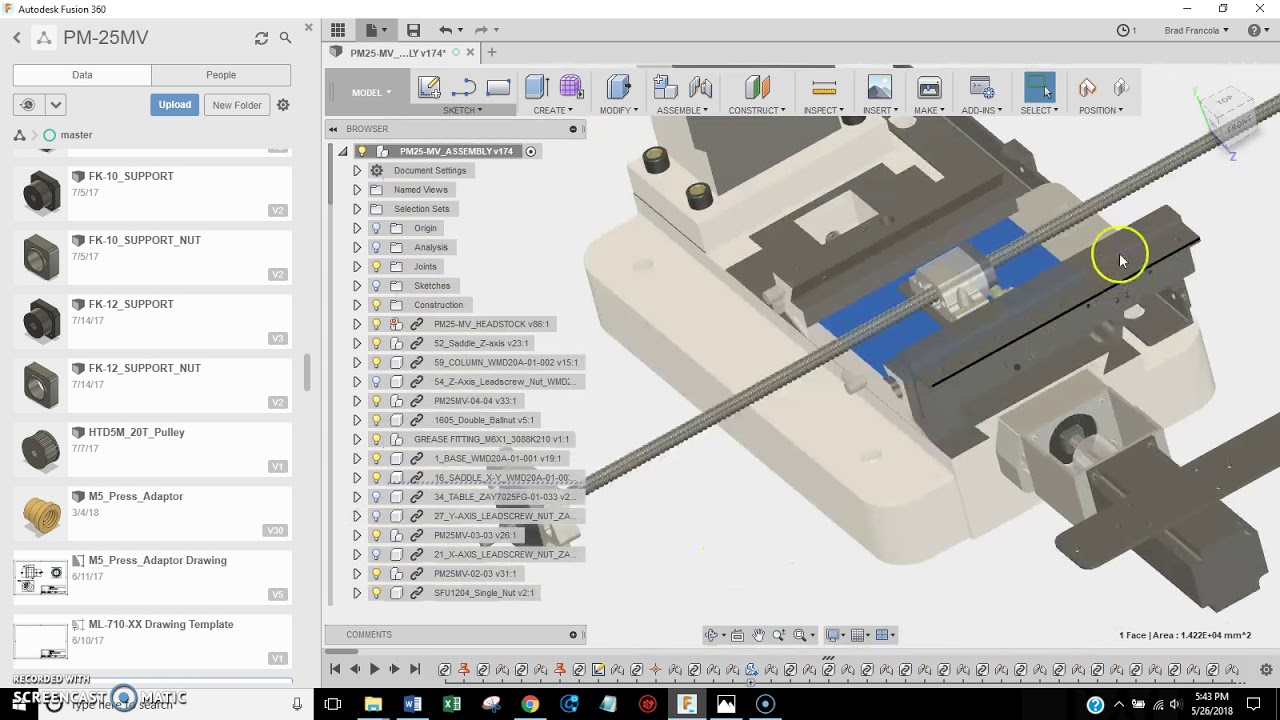This screenshot has height=720, width=1280.
Task: Open the MODEL workspace dropdown
Action: point(371,93)
